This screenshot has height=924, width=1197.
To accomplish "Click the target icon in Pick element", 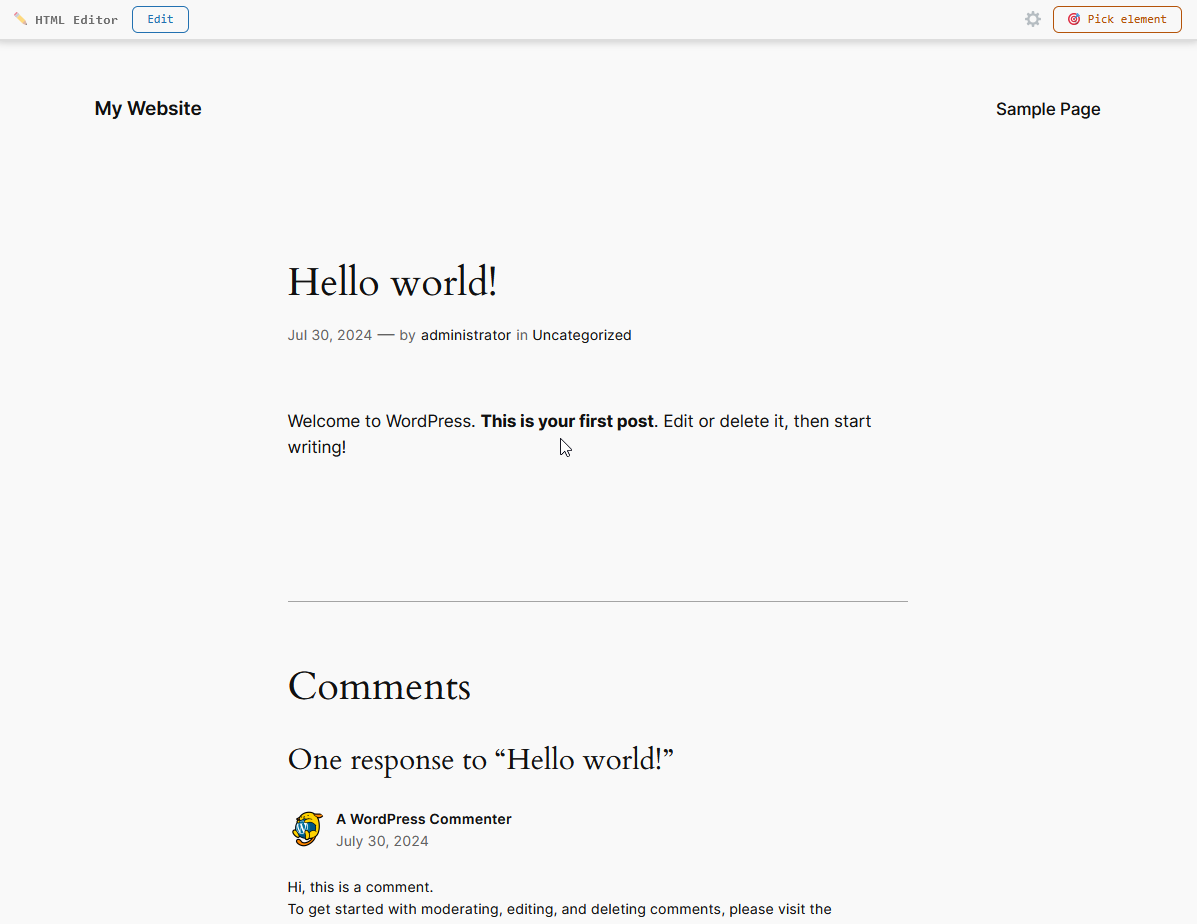I will tap(1074, 19).
